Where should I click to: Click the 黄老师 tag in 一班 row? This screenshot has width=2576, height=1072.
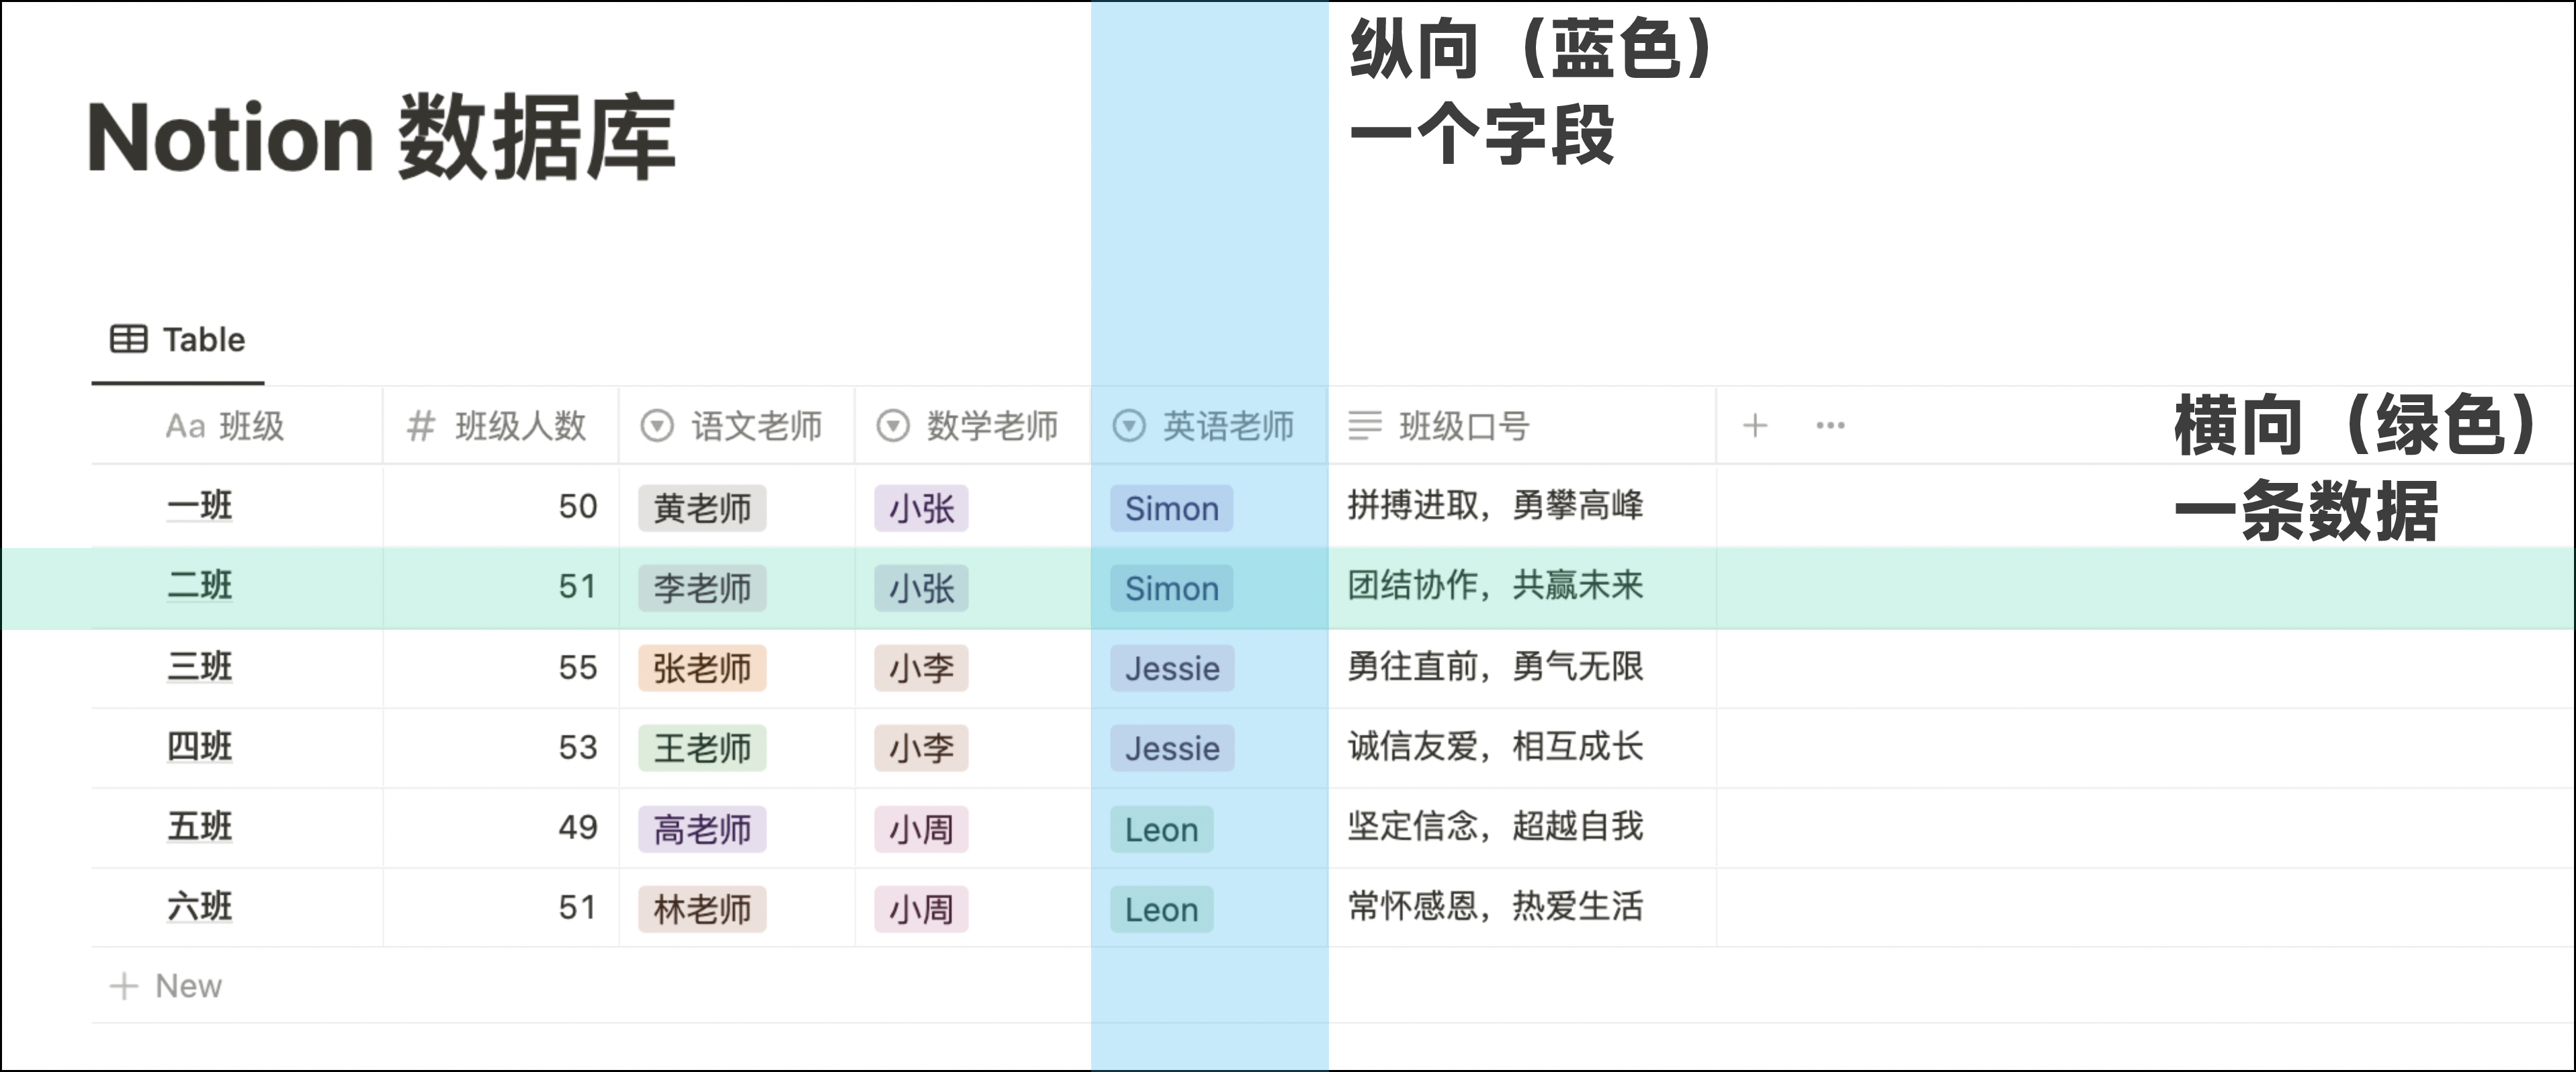(x=701, y=508)
